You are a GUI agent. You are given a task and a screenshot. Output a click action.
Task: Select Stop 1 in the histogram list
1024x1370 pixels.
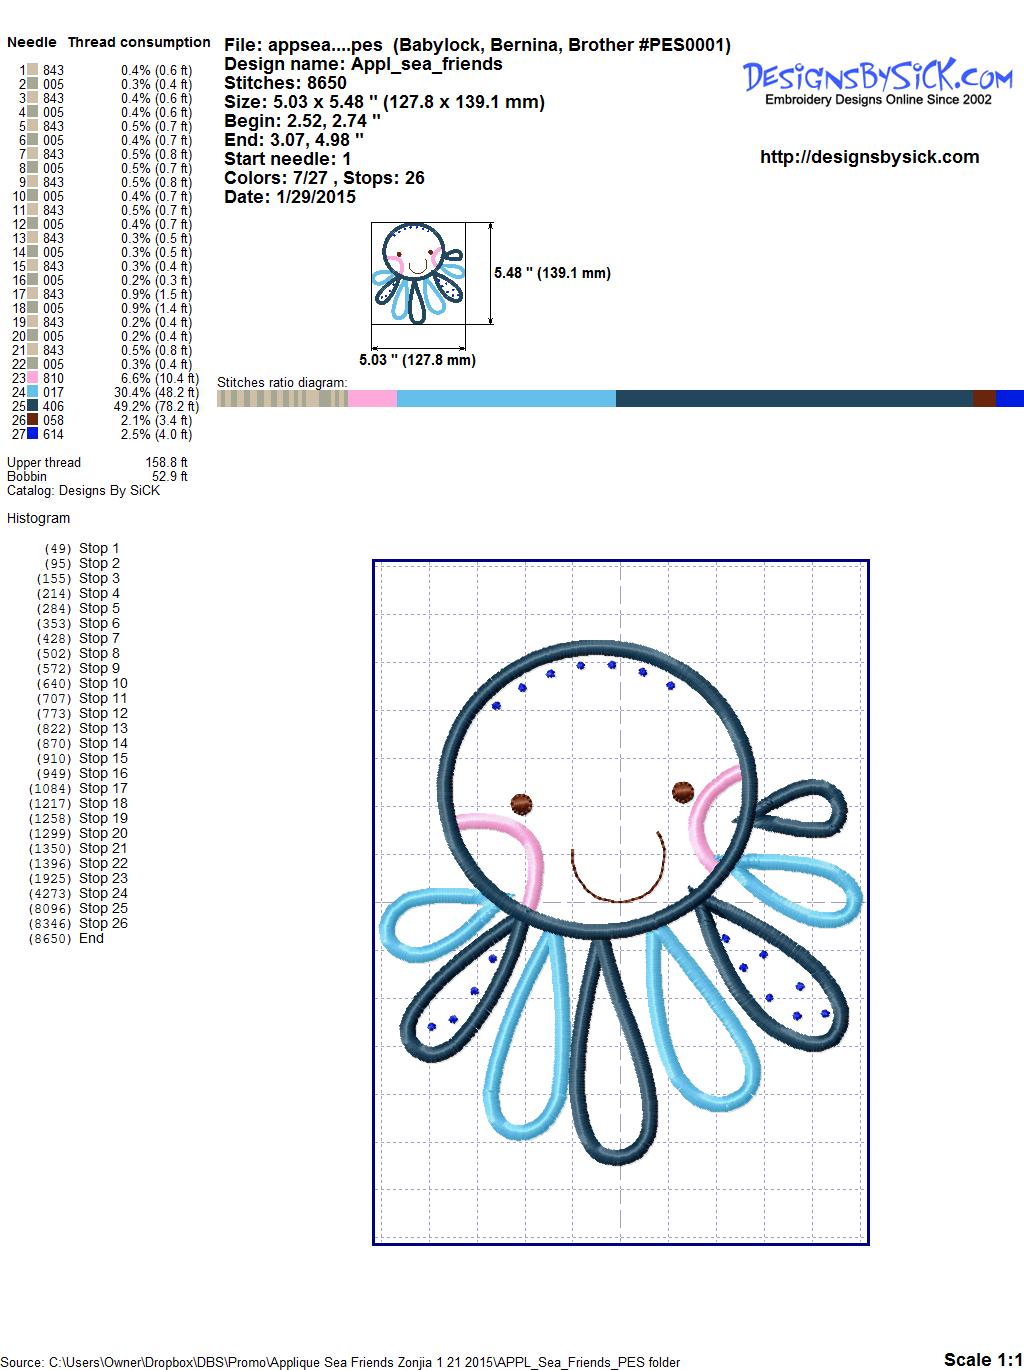[x=99, y=548]
